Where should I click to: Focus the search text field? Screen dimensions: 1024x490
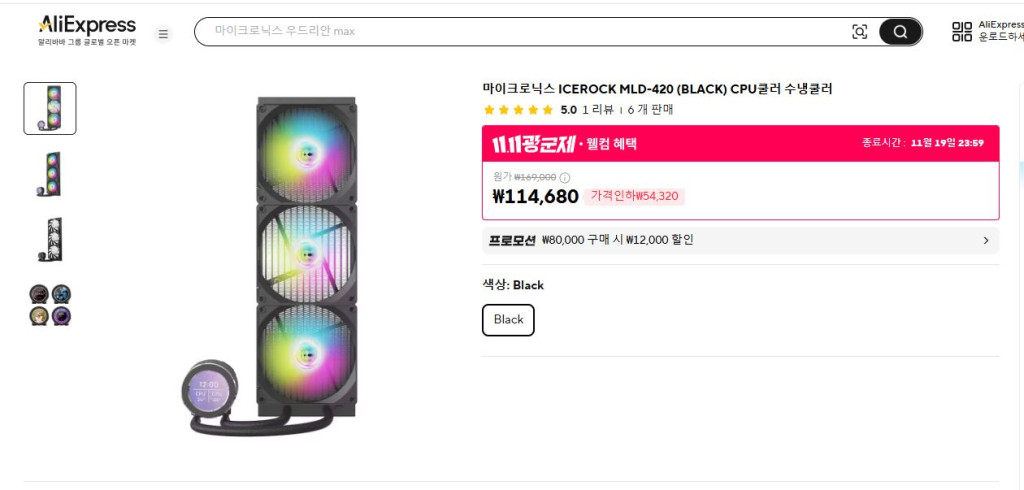(x=520, y=32)
